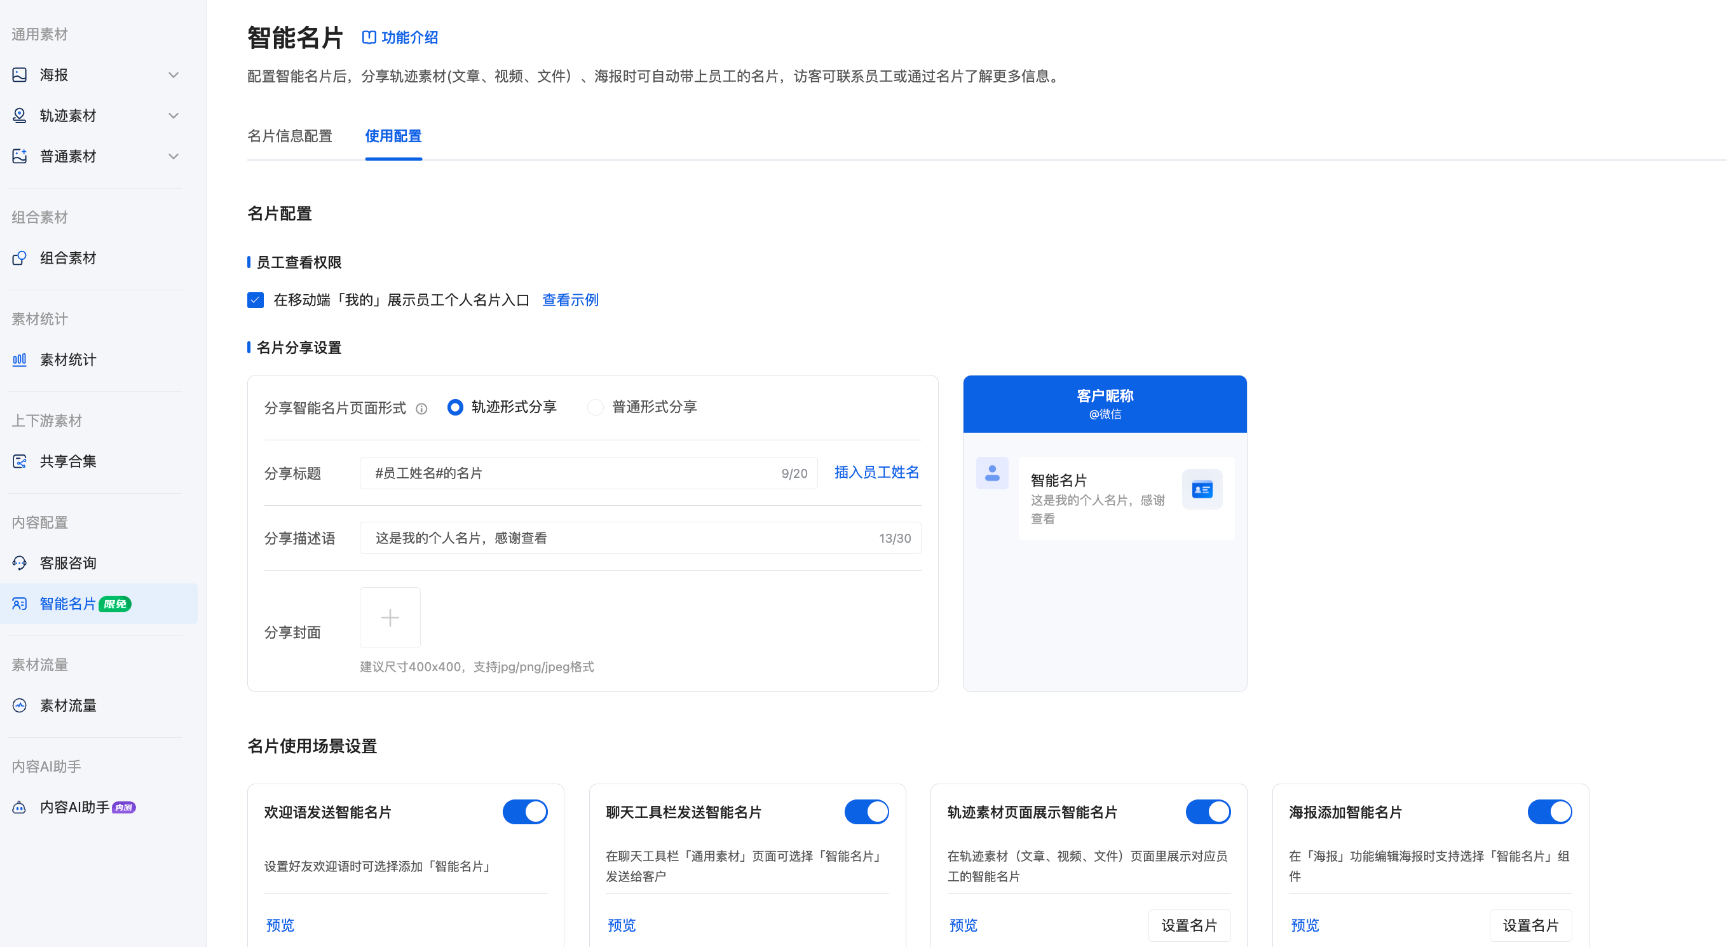Click the 轨迹素材 icon in sidebar
This screenshot has height=947, width=1727.
click(19, 116)
